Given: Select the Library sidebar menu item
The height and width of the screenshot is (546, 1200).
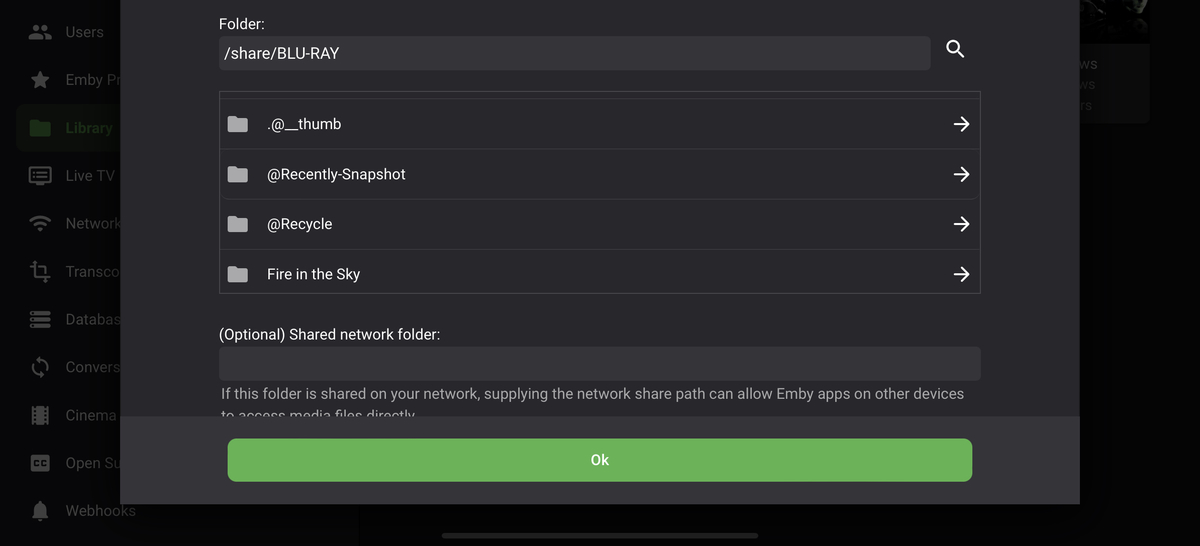Looking at the screenshot, I should click(68, 128).
